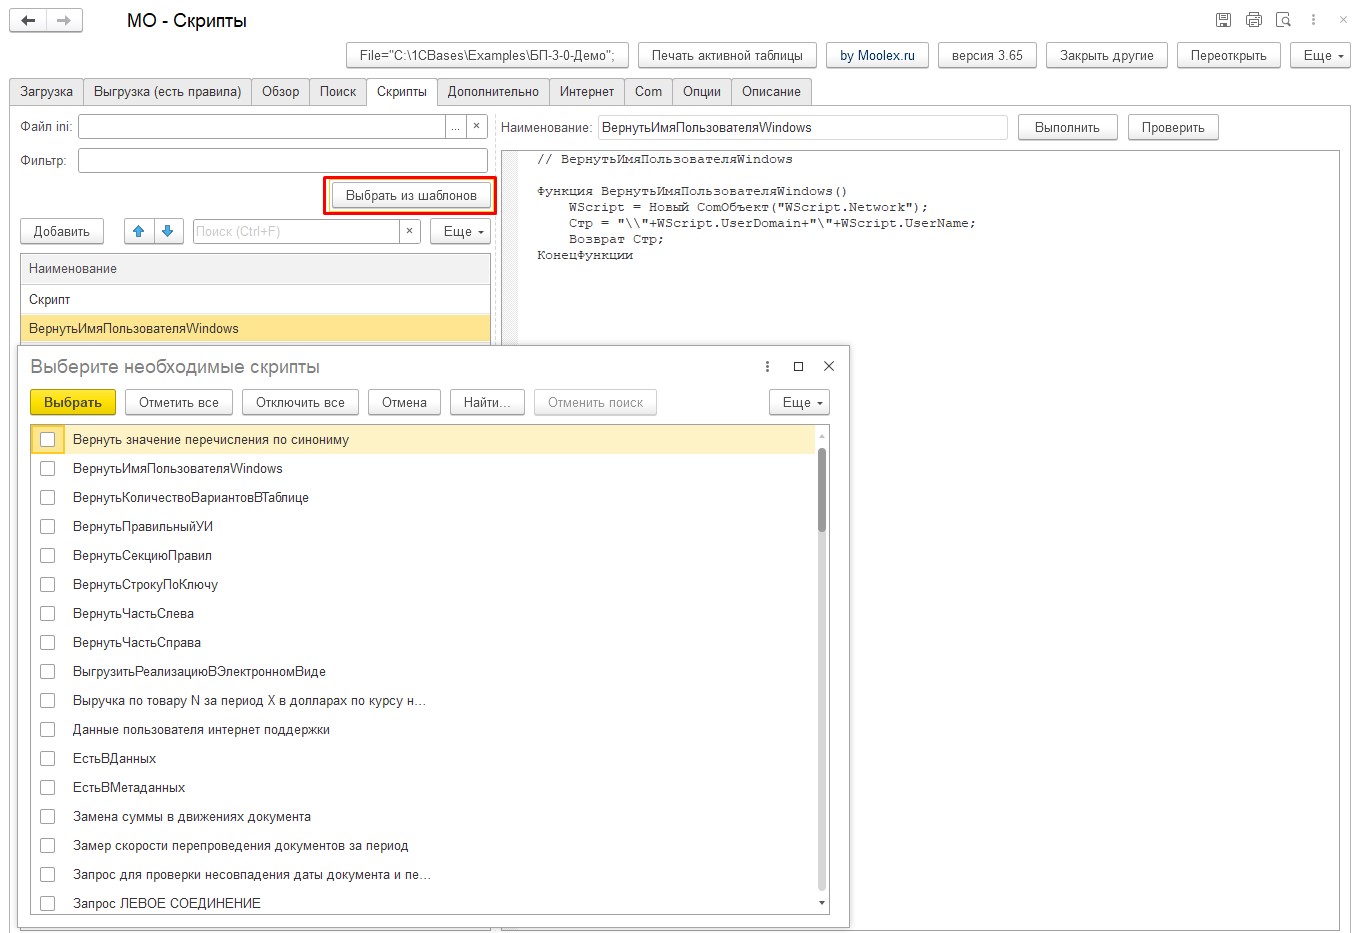Select checkbox next to ВернутьСекциюПравил
Screen dimensions: 1359x933
pos(47,555)
